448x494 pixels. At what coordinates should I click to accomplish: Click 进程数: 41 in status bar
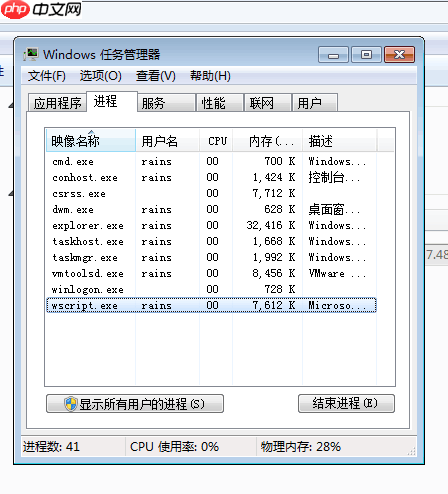click(x=51, y=447)
